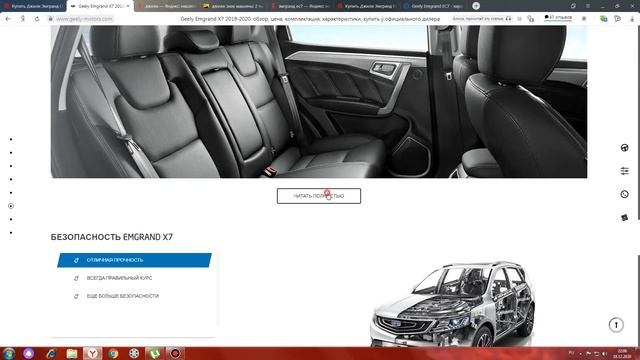Screen dimensions: 640x360
Task: Click the active sixth navigation dot
Action: [x=11, y=206]
